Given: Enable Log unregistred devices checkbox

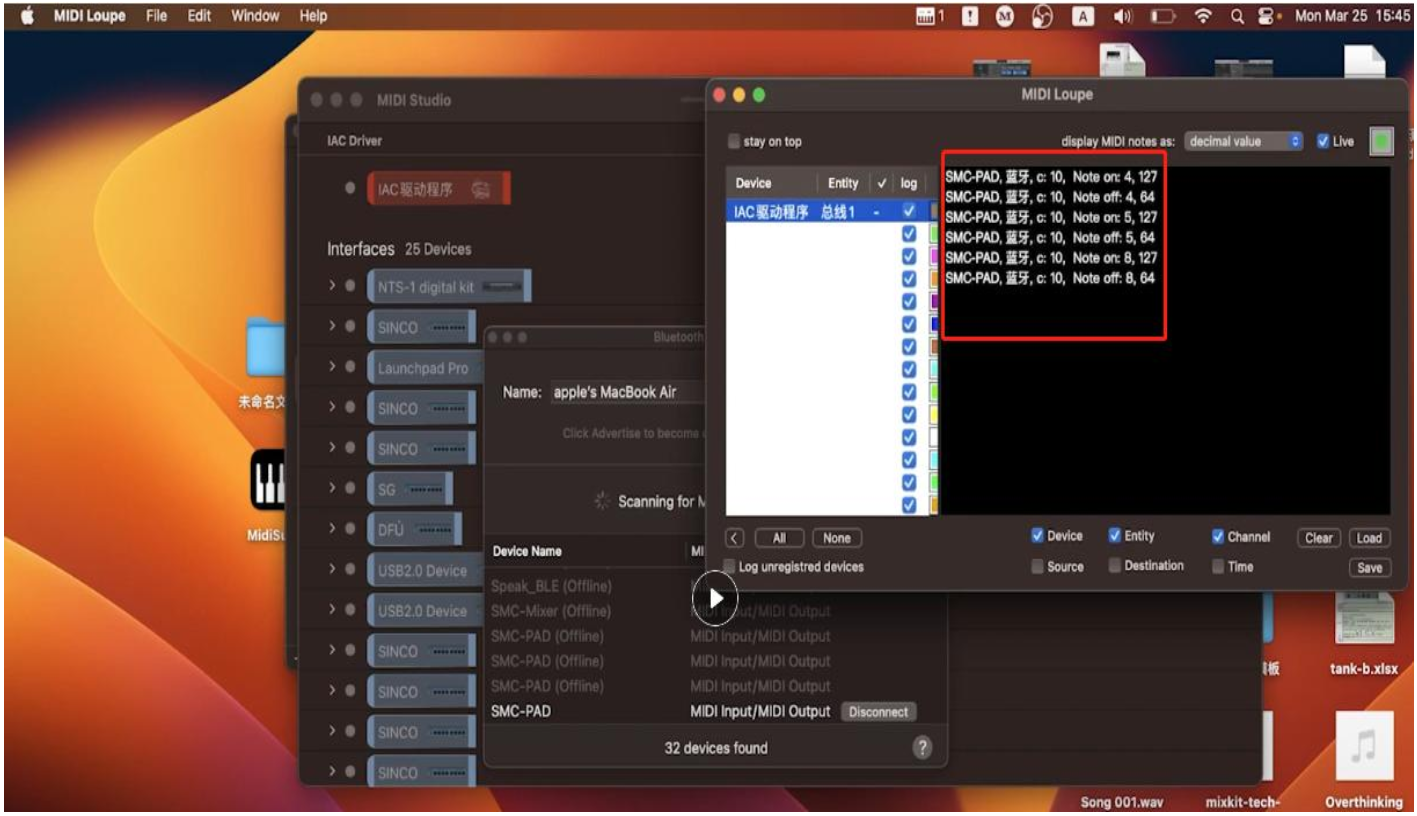Looking at the screenshot, I should [x=731, y=567].
